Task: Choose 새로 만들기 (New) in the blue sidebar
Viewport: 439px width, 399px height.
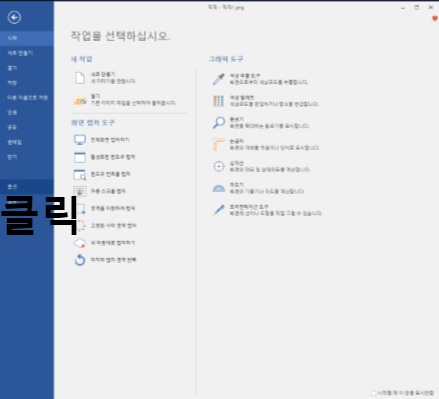Action: click(x=27, y=53)
